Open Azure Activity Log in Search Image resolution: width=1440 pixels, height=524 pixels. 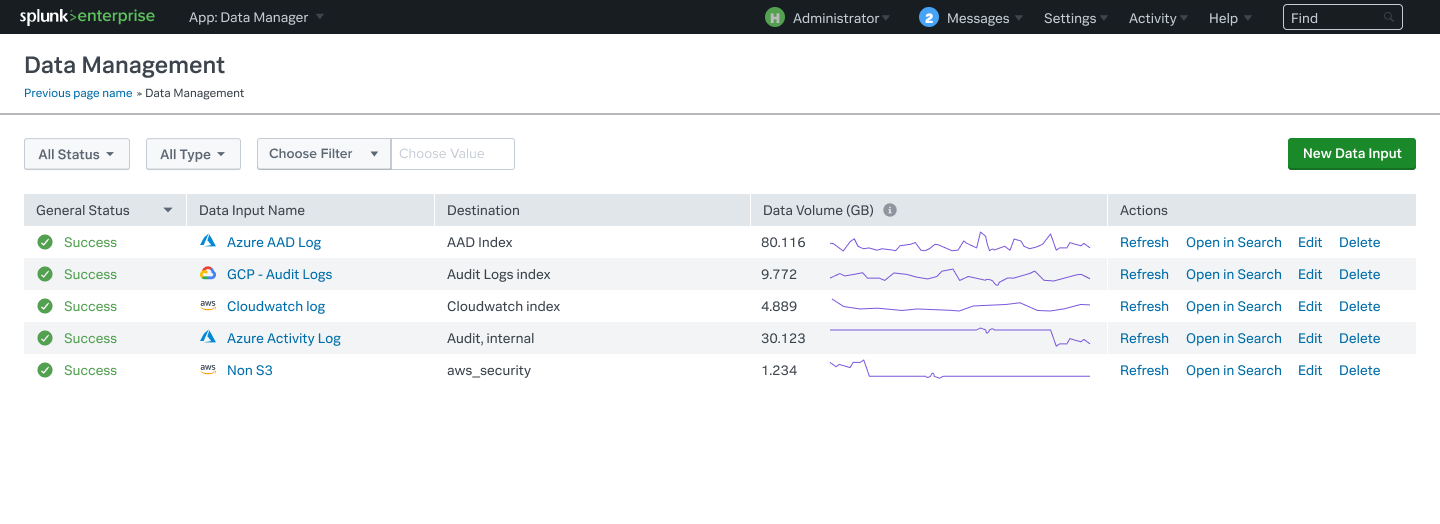[x=1233, y=338]
